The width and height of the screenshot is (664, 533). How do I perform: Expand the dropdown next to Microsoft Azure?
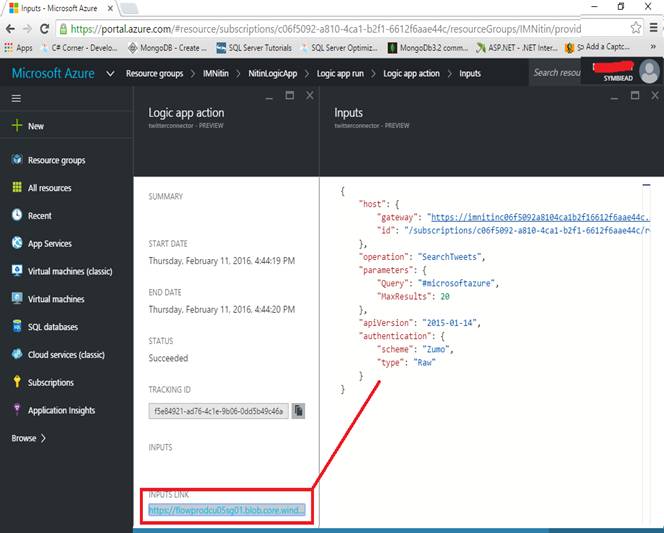pyautogui.click(x=110, y=74)
